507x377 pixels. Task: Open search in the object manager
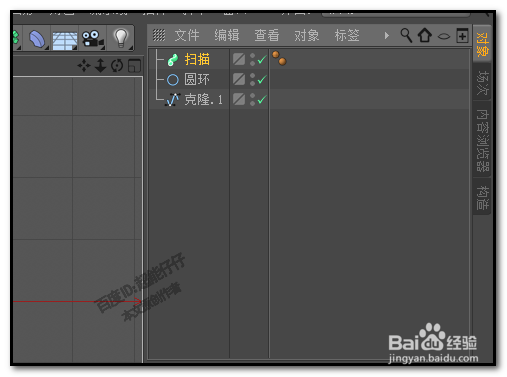406,35
